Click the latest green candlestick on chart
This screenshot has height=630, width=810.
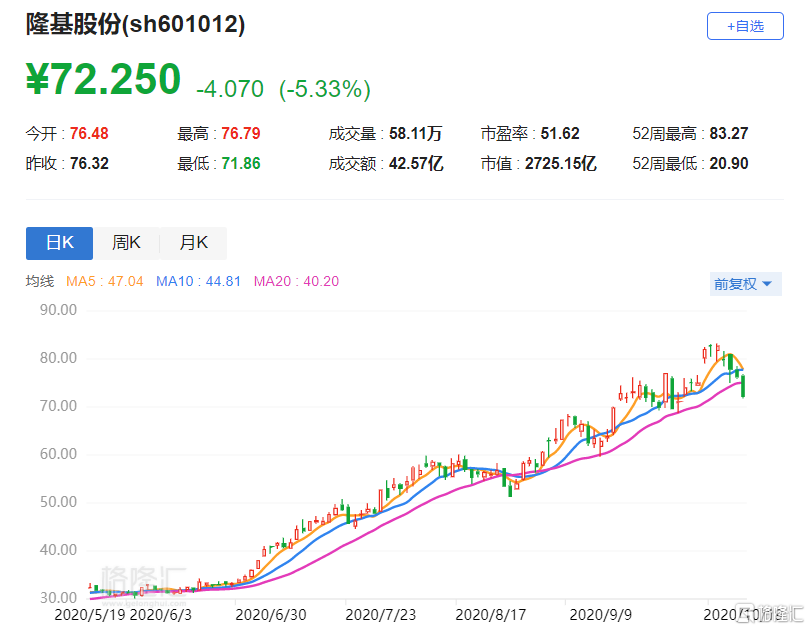point(743,386)
